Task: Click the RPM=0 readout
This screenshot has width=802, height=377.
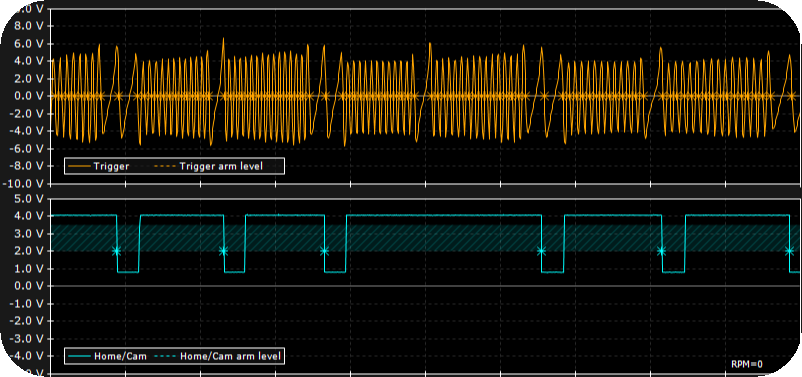Action: (747, 364)
